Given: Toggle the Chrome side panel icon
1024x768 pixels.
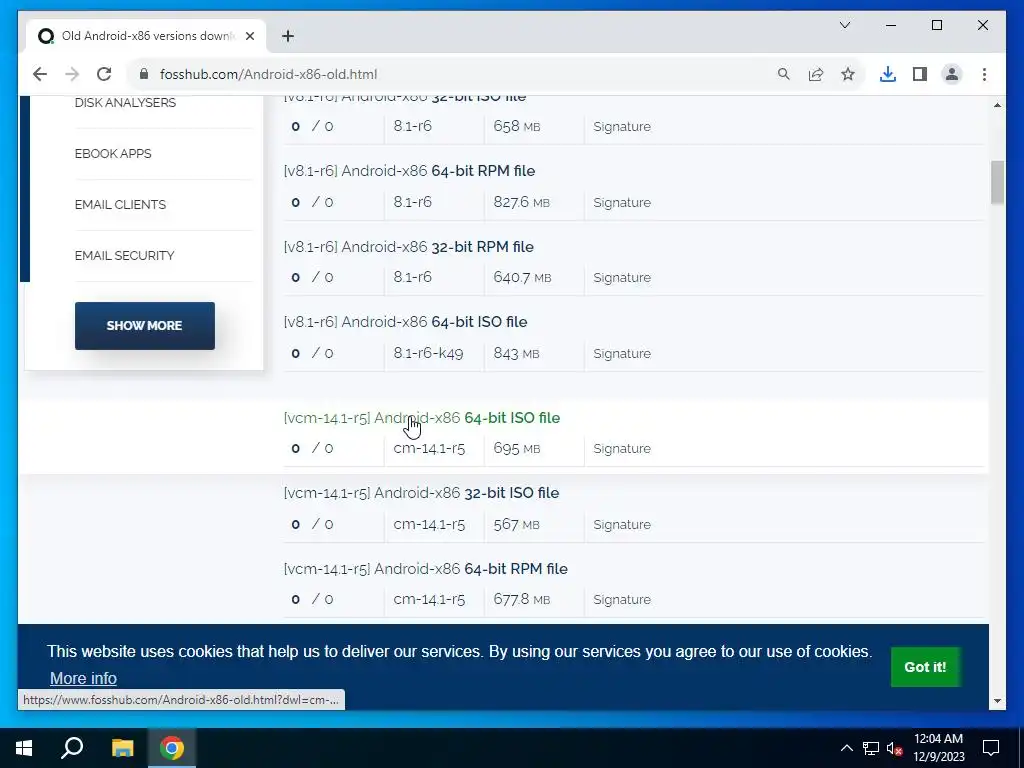Looking at the screenshot, I should coord(920,74).
